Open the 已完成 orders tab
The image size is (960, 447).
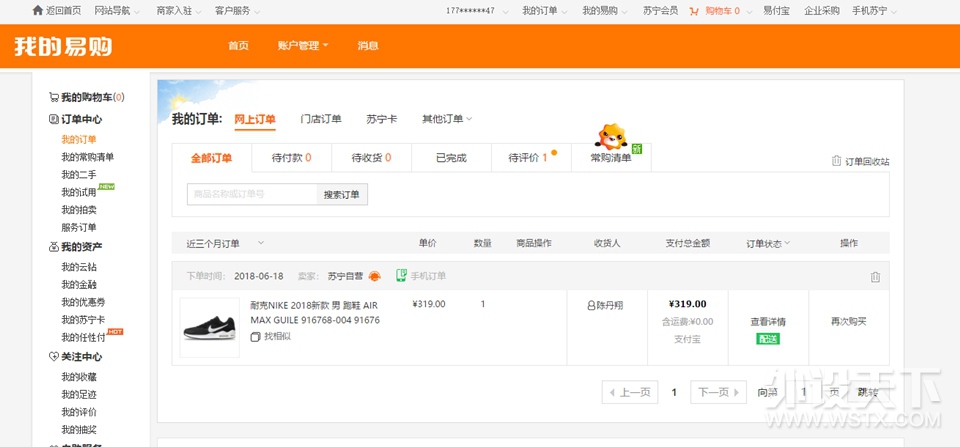451,158
